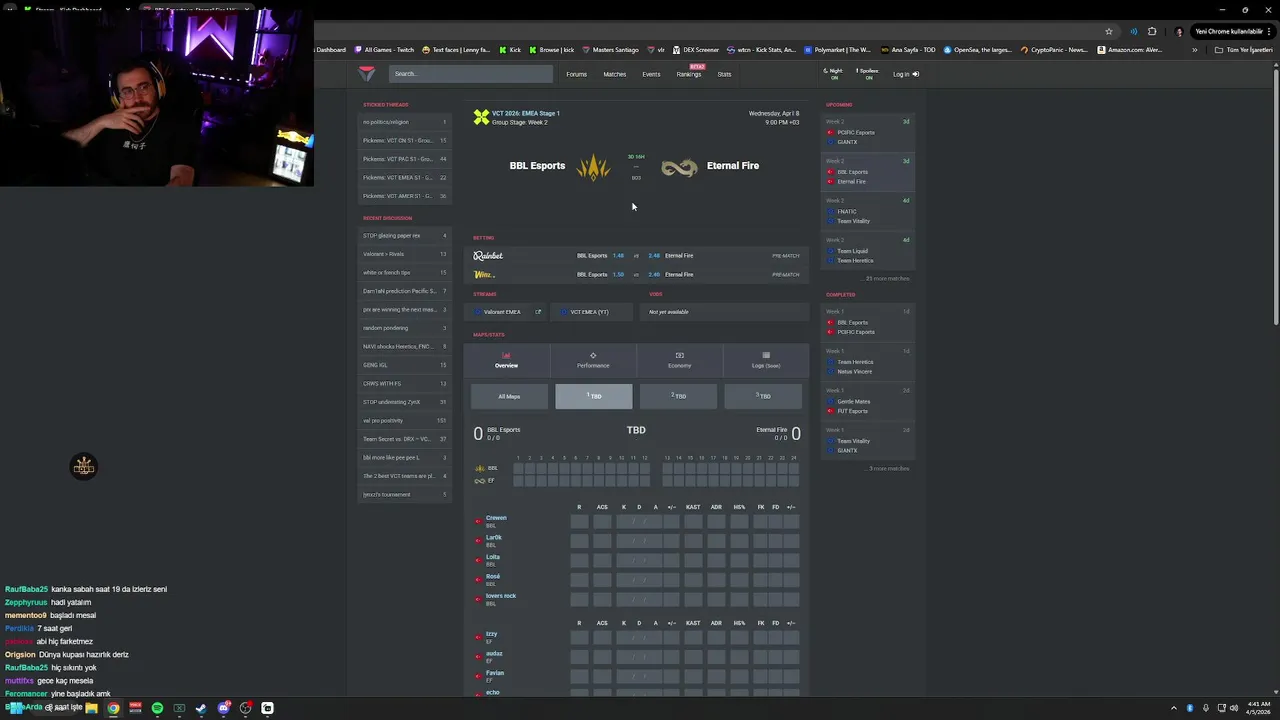
Task: Open Chrome extensions puzzle icon
Action: pos(1152,31)
